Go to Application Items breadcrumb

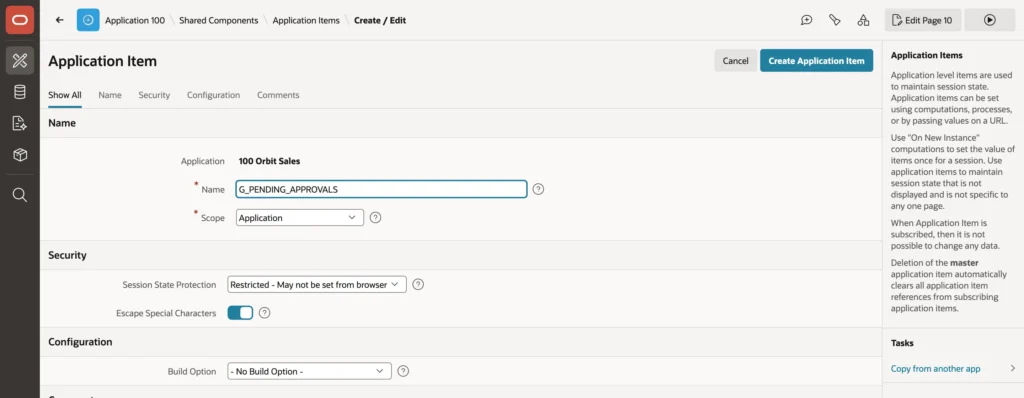[306, 20]
